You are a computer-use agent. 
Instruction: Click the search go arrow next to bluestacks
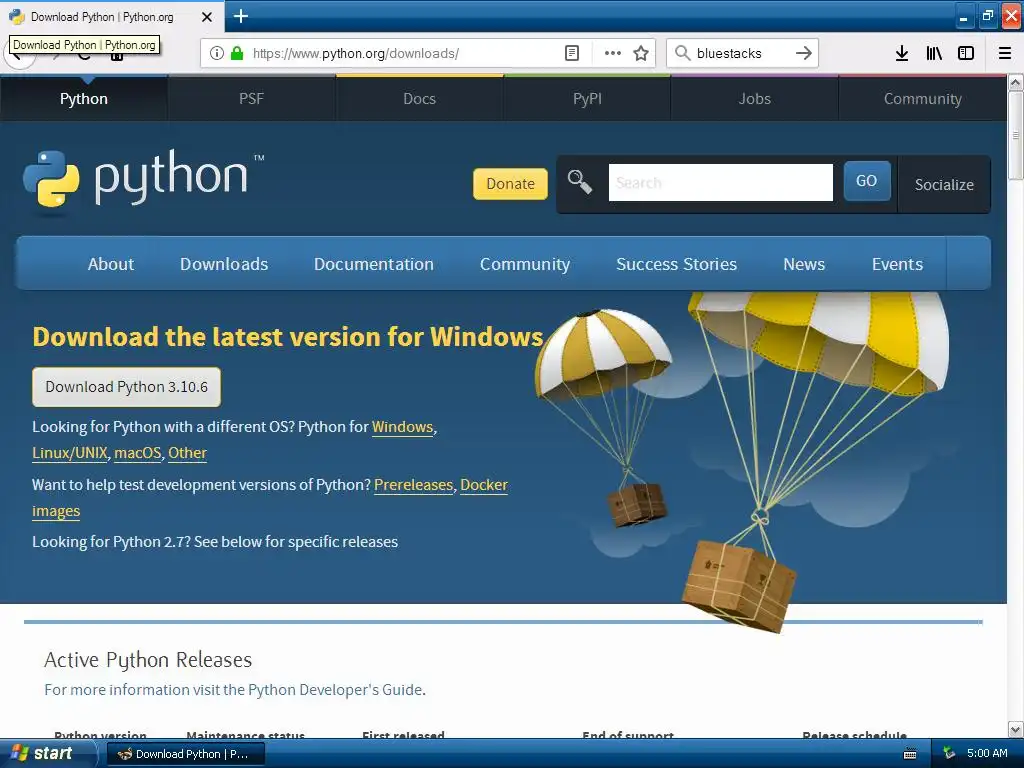pos(804,53)
